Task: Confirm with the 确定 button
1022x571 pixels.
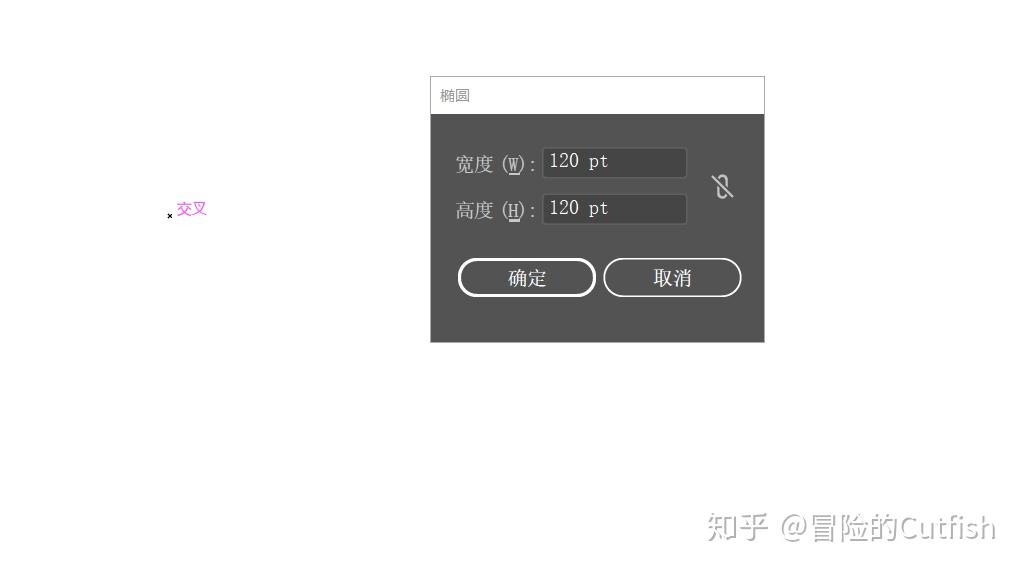Action: [527, 278]
